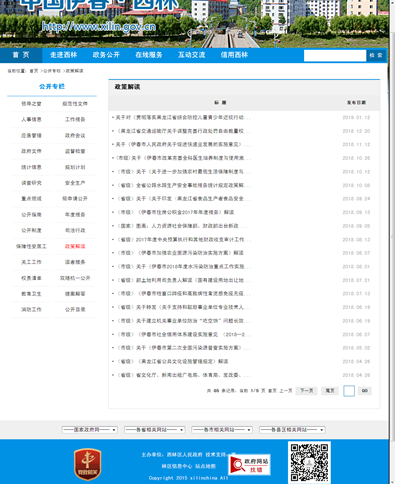Viewport: 395px width, 484px height.
Task: Open the www.xilin.gov.cn banner URL
Action: point(99,27)
